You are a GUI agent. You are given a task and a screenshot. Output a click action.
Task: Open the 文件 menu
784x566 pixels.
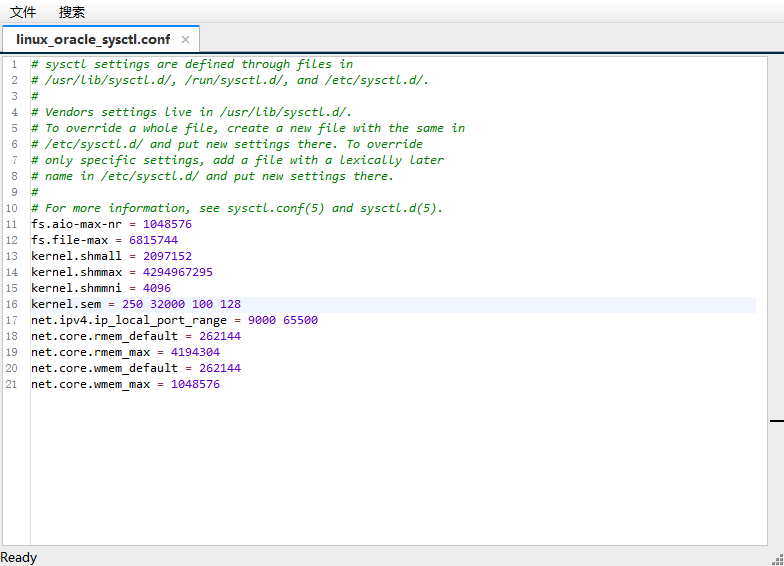click(23, 12)
